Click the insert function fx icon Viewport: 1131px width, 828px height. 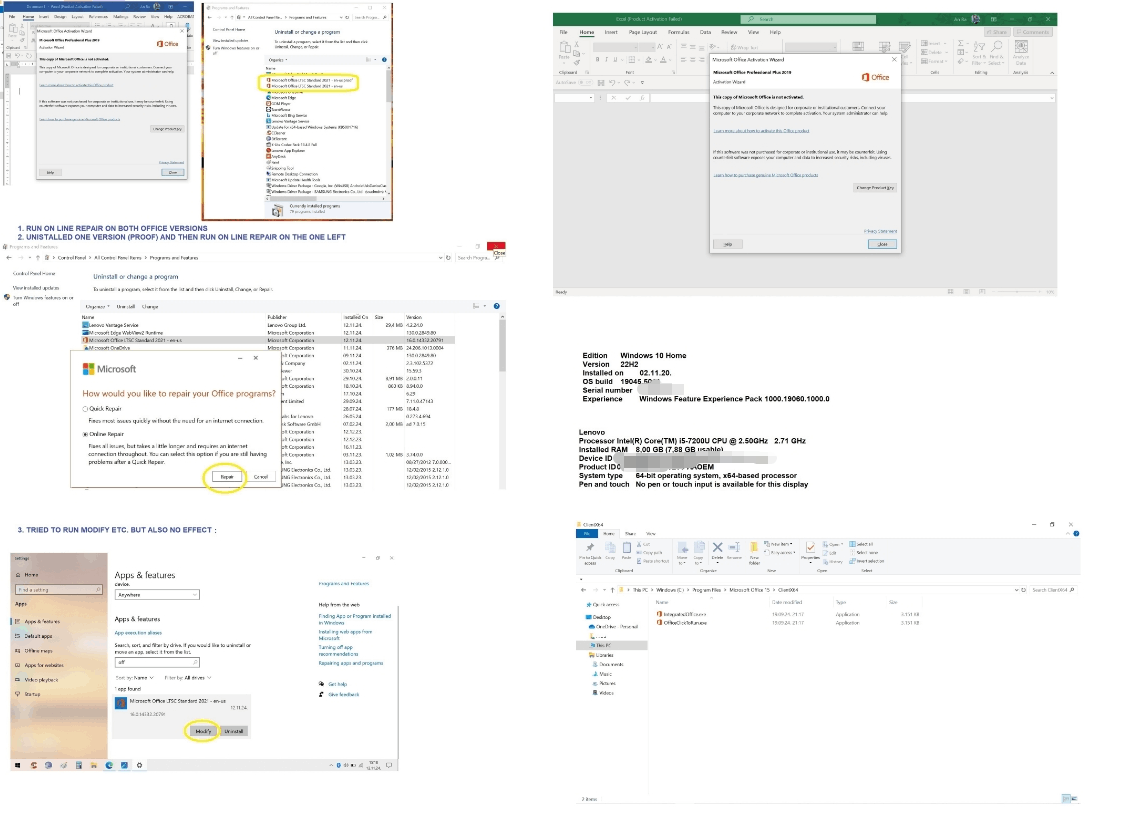[642, 98]
